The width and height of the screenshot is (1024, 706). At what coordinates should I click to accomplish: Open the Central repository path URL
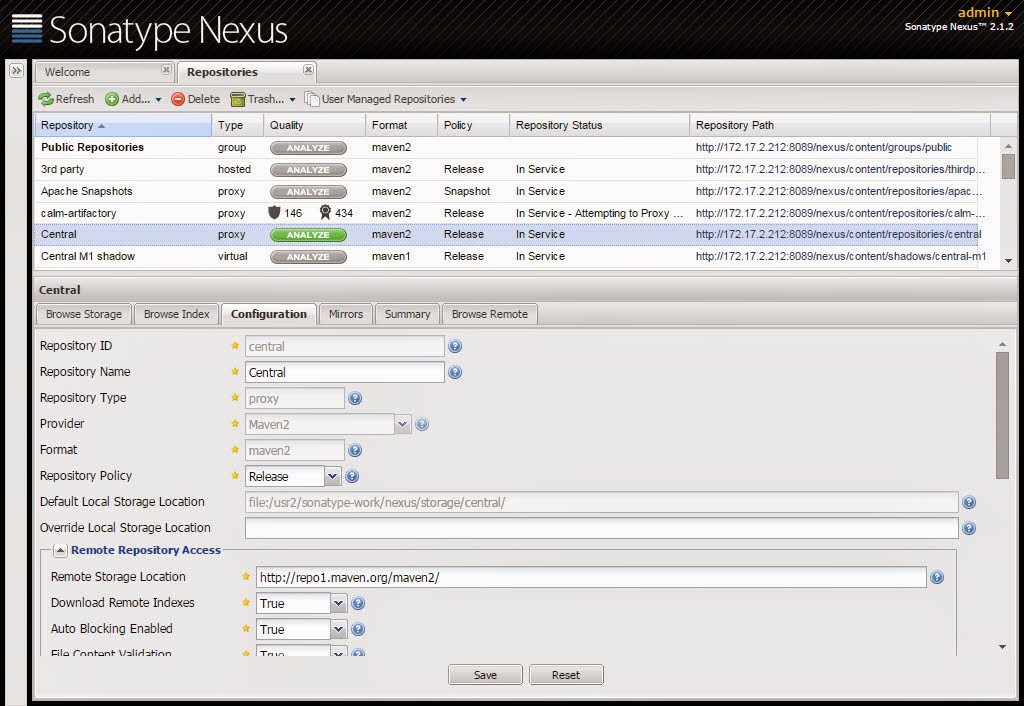click(838, 234)
